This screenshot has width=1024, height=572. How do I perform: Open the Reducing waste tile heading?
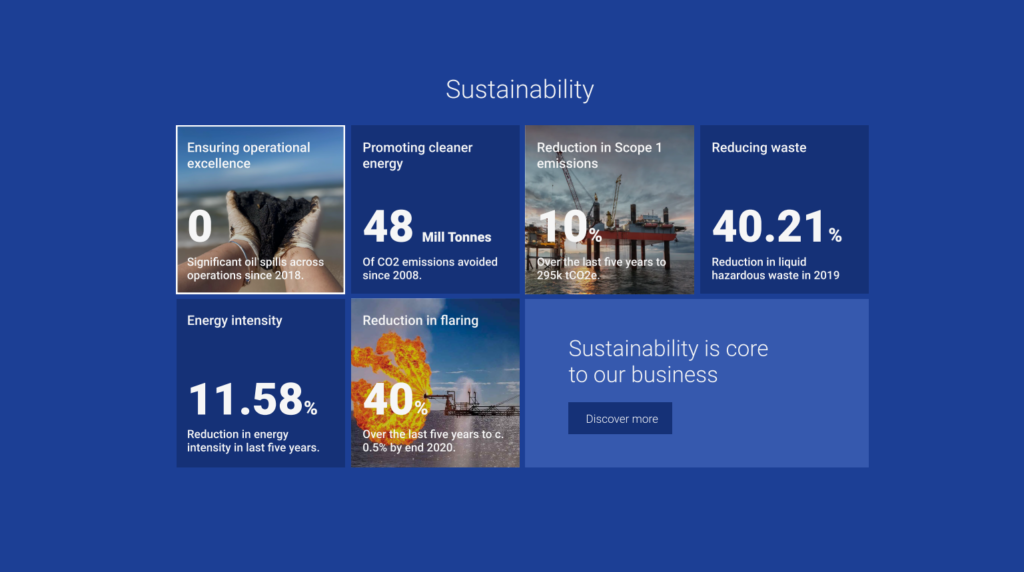tap(758, 147)
